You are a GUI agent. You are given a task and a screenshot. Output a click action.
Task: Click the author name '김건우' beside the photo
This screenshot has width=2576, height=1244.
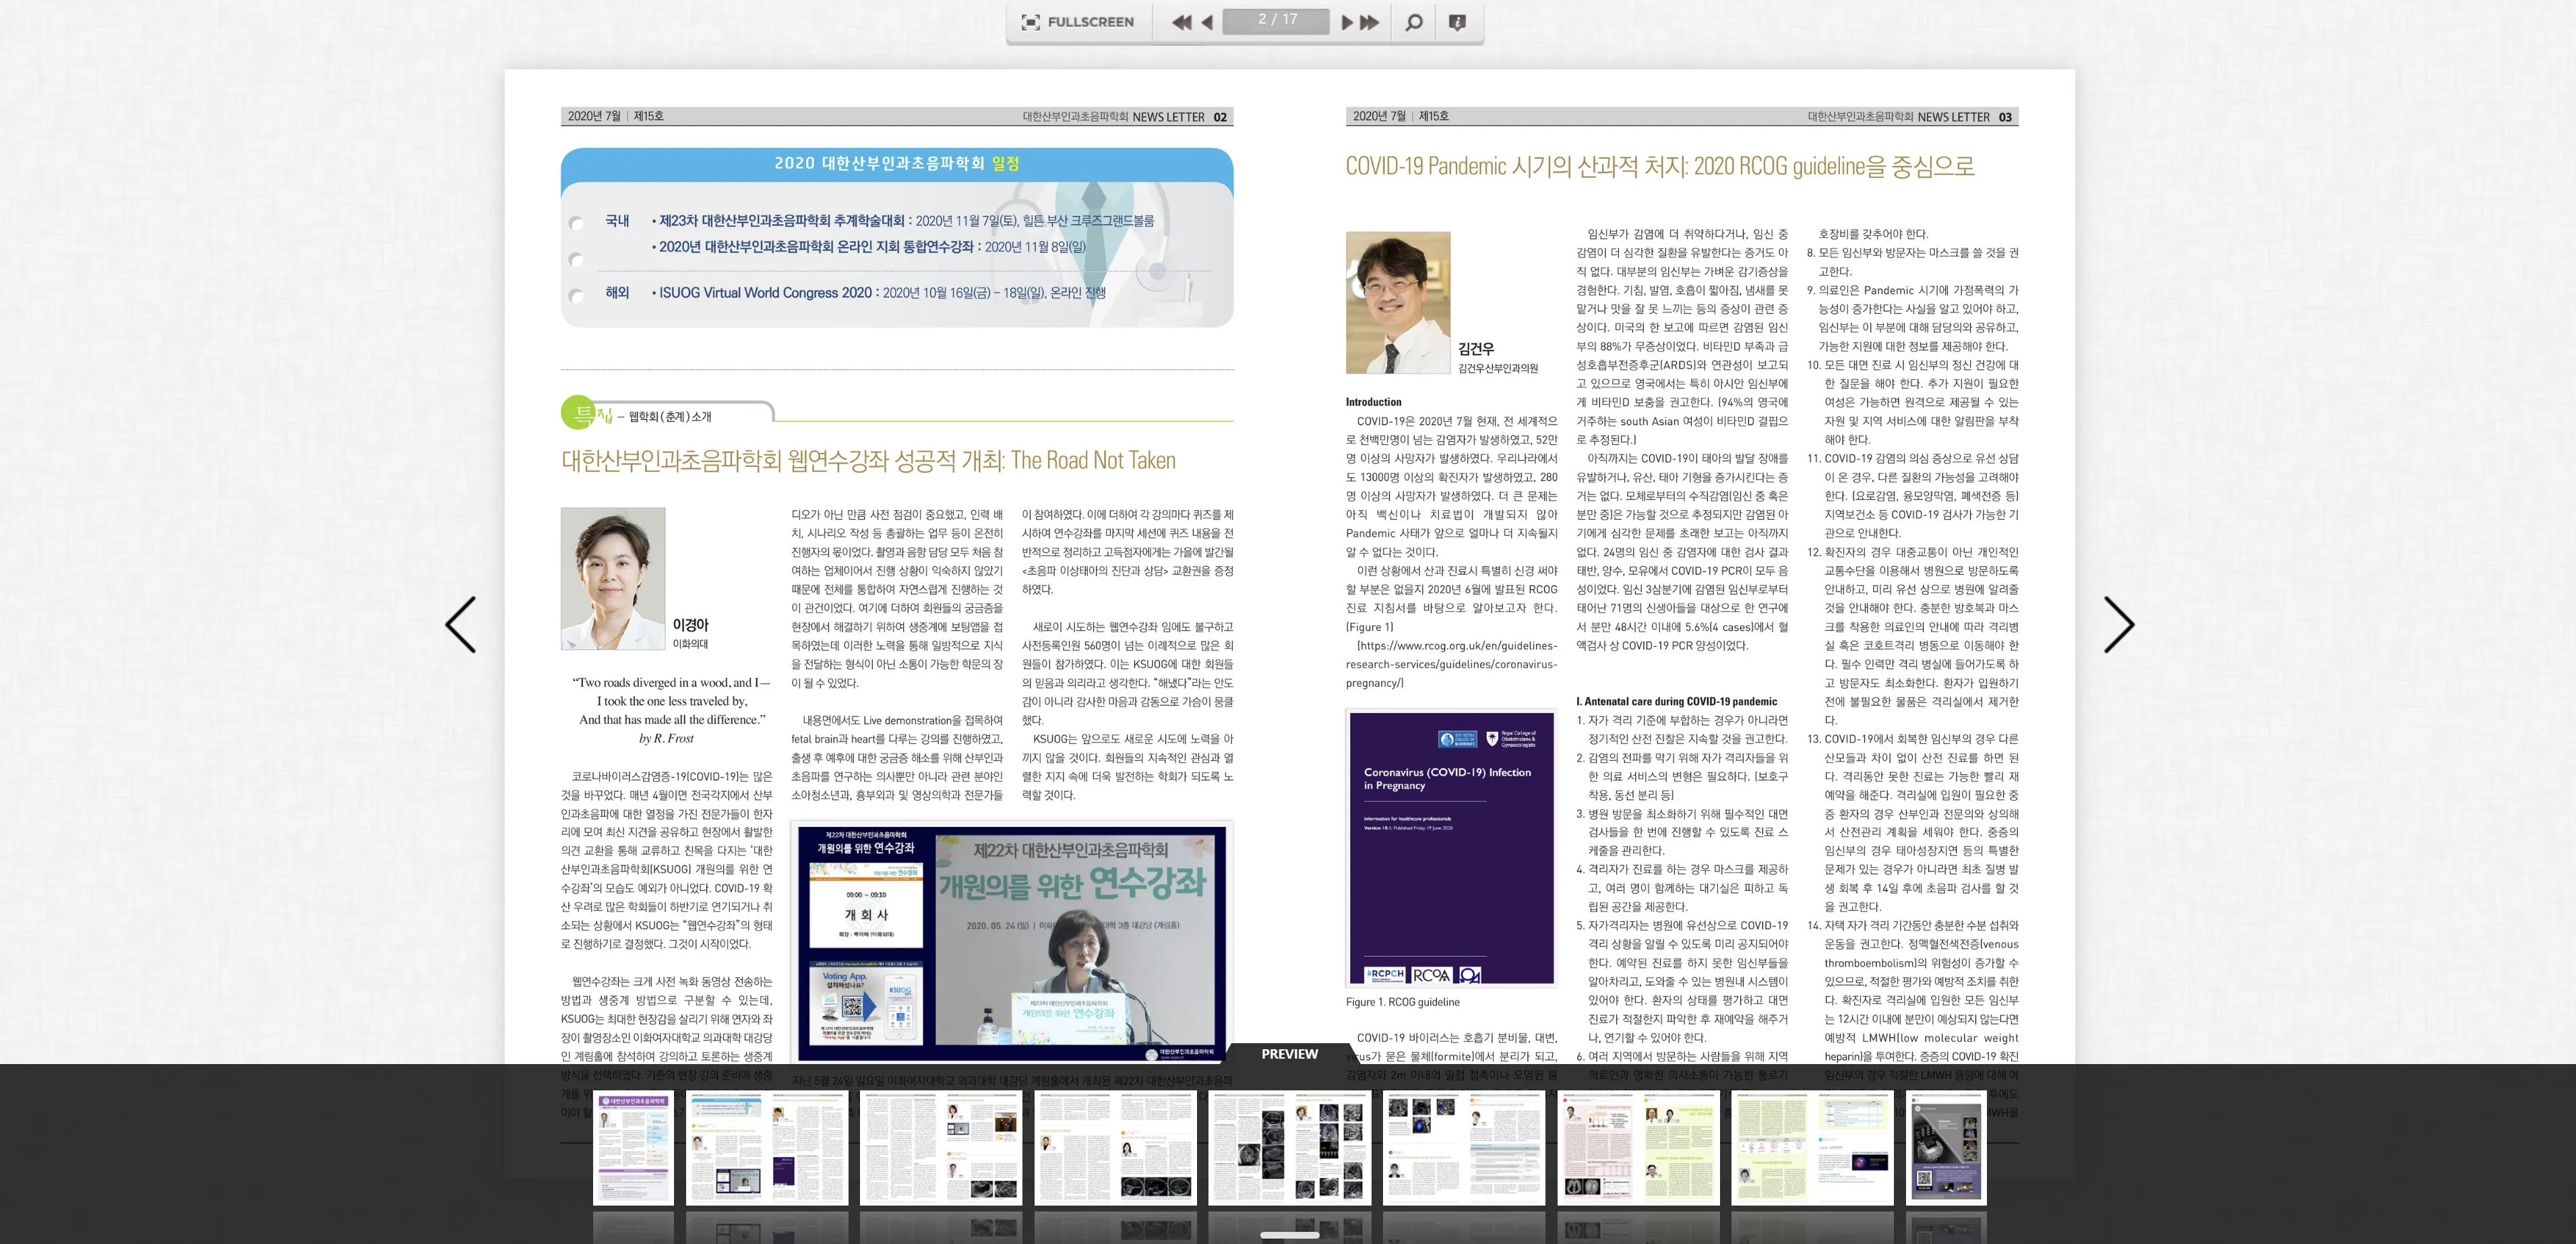pos(1476,349)
